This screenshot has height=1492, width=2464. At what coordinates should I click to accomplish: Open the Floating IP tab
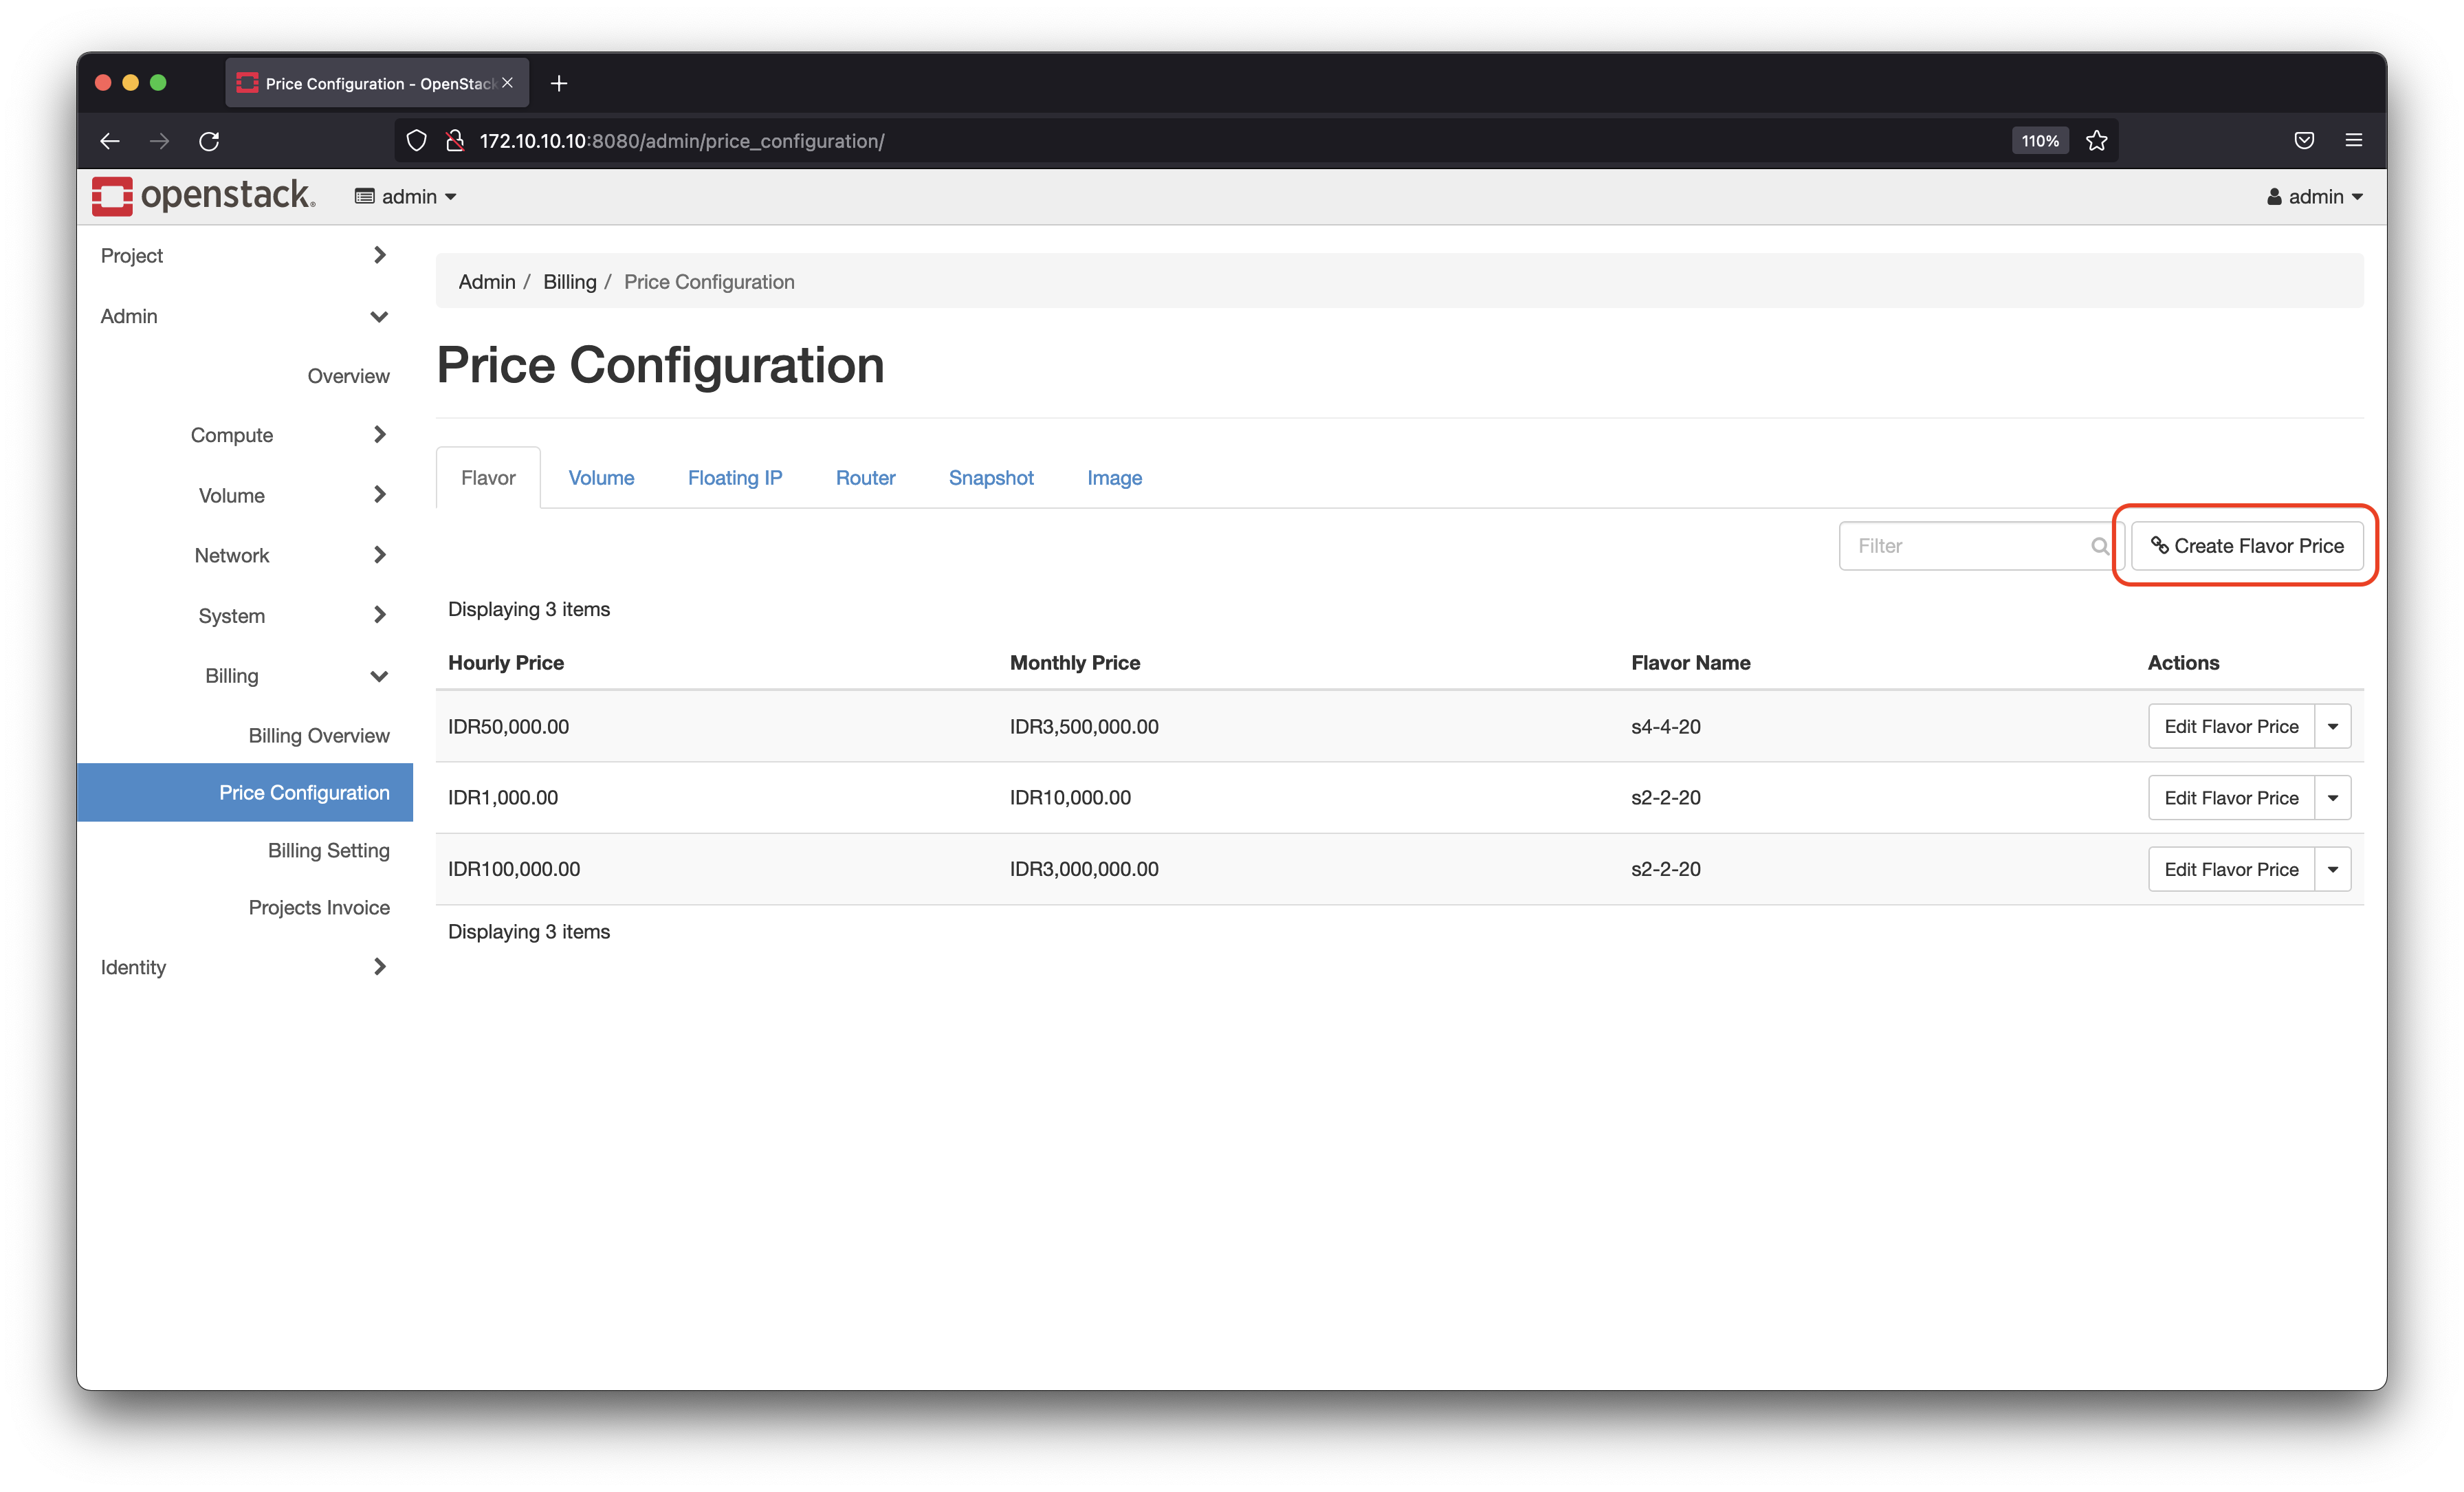click(x=734, y=475)
